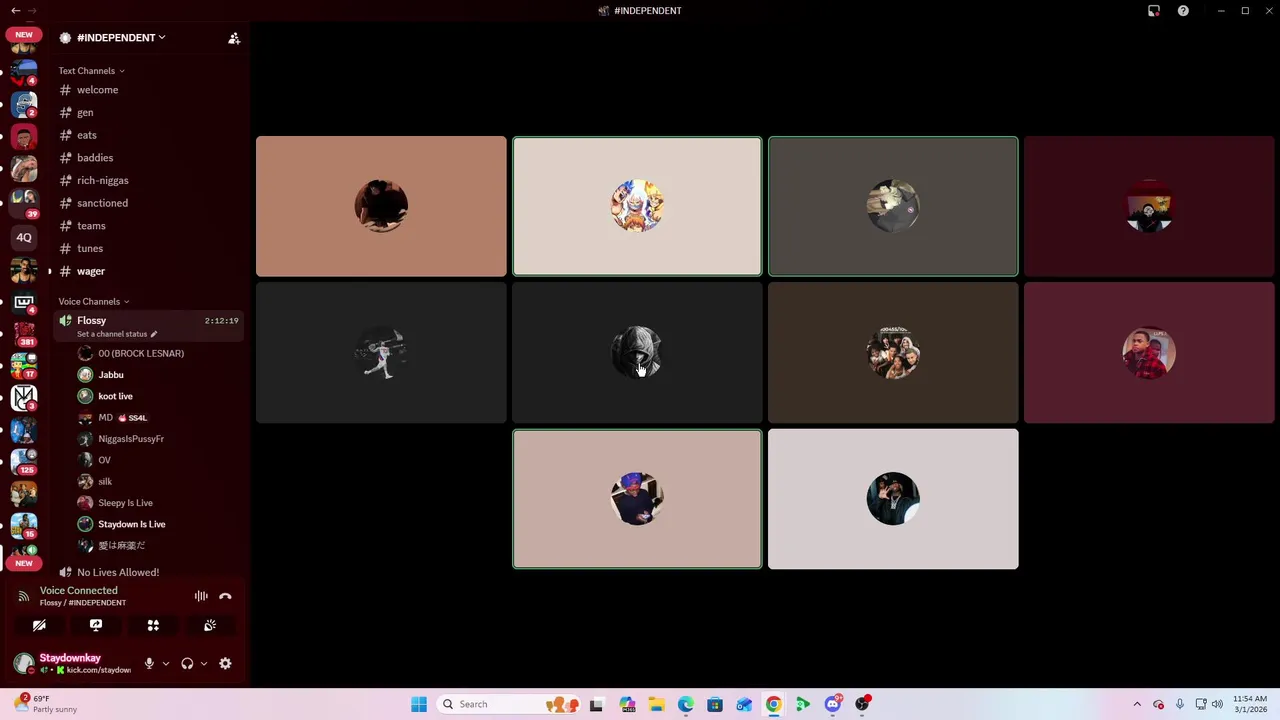
Task: Focus the purple hat avatar tile
Action: pos(637,499)
